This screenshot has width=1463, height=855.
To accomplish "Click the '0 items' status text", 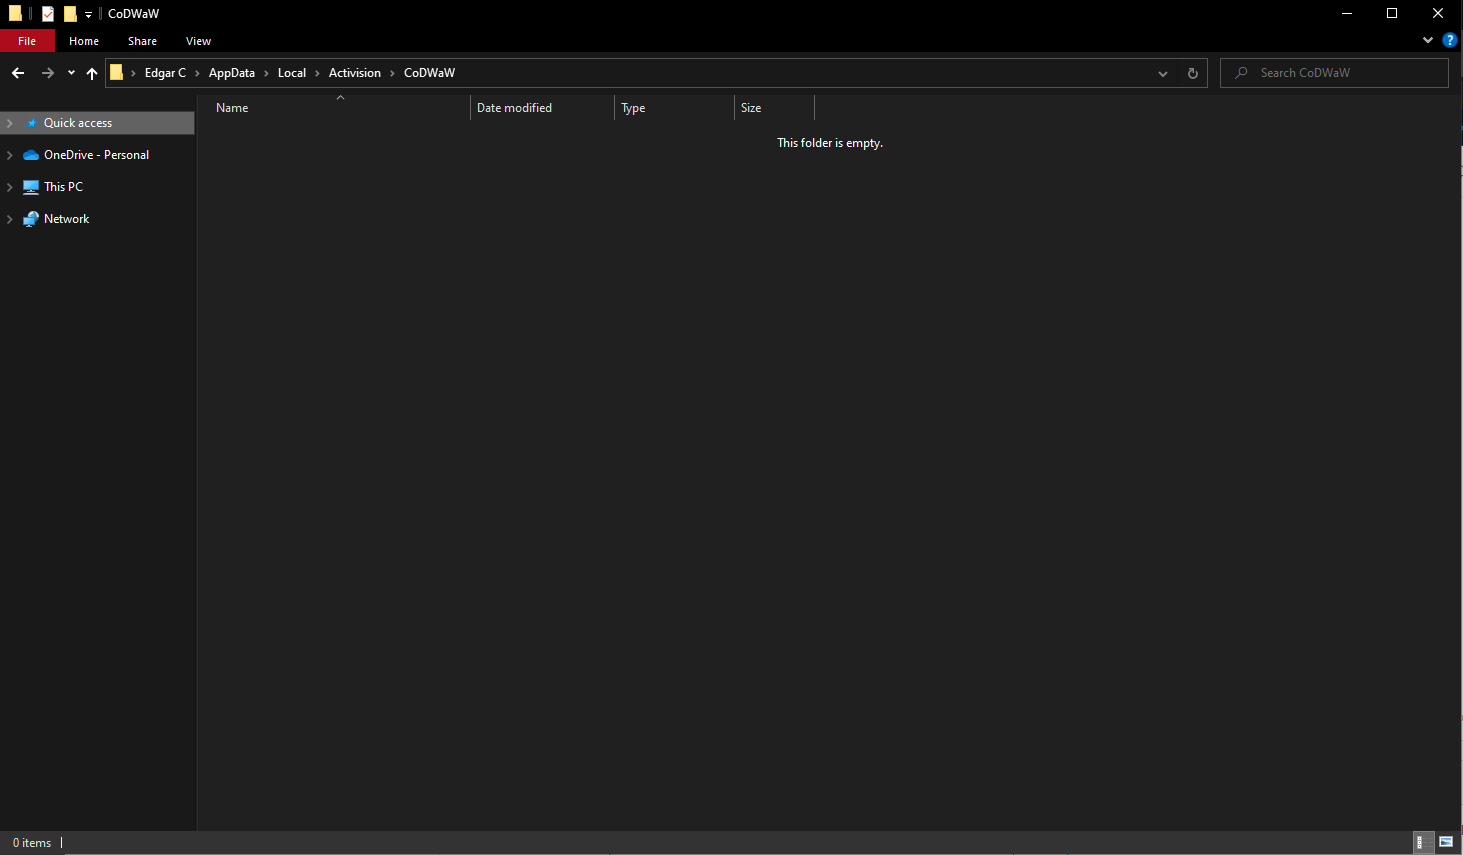I will click(x=32, y=843).
